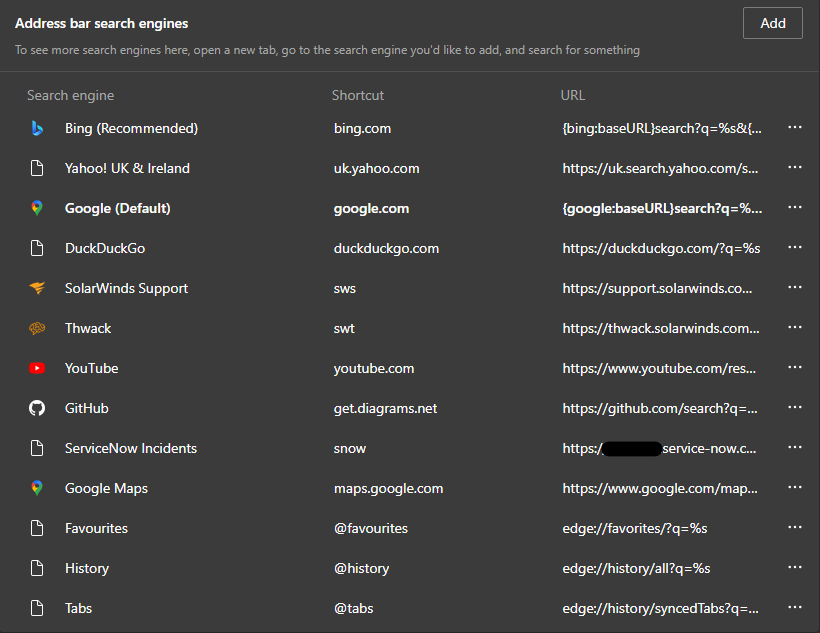Open more actions for Bing (Recommended)

pos(794,127)
